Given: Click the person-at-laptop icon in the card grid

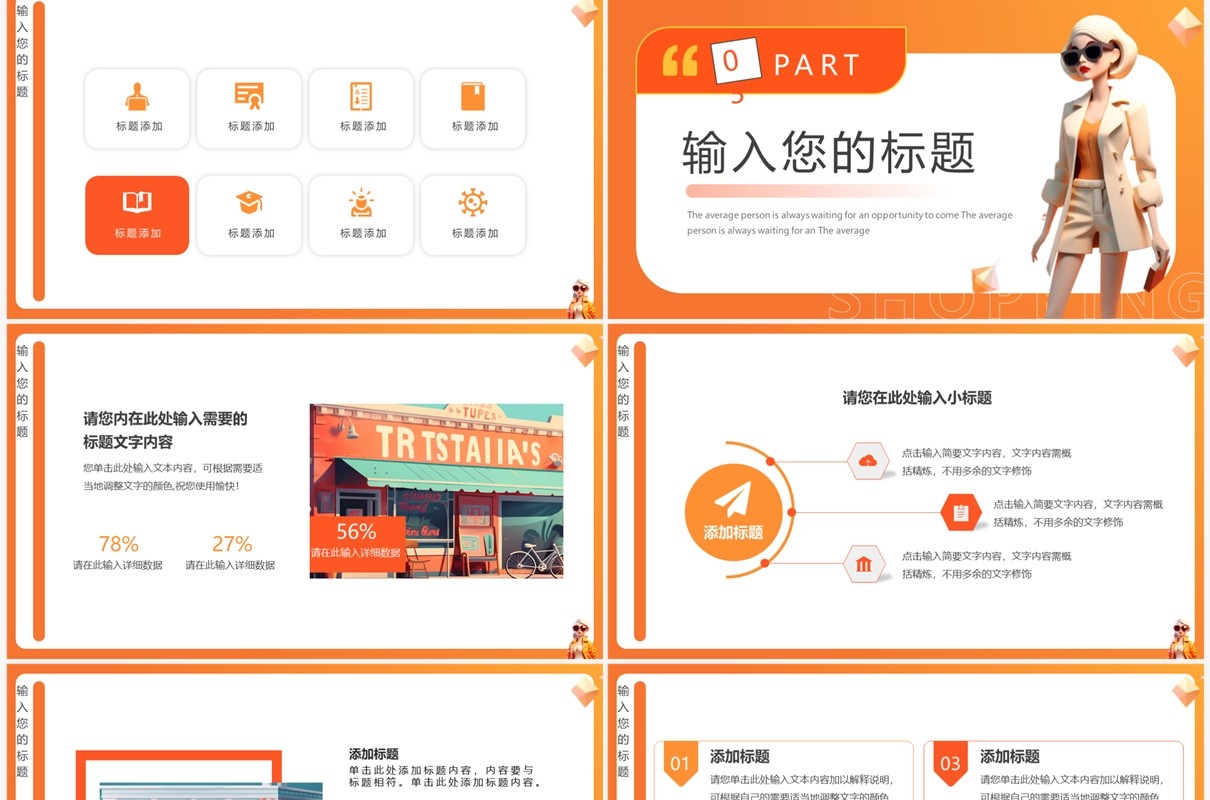Looking at the screenshot, I should (137, 96).
